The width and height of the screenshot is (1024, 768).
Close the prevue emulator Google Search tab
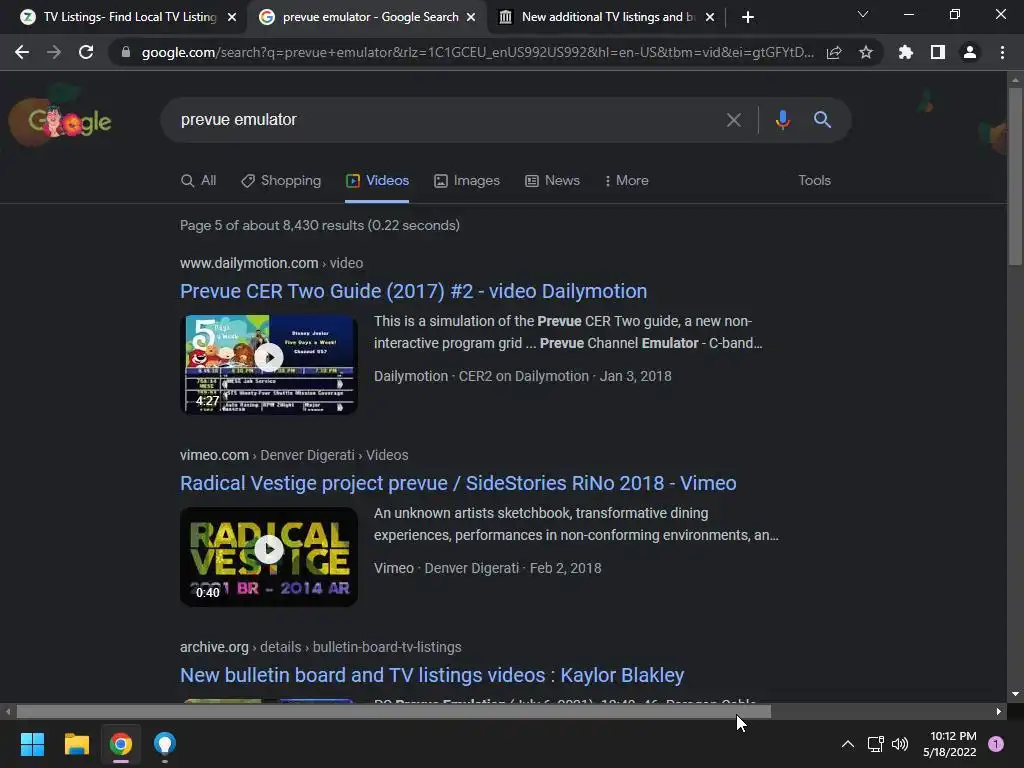click(x=471, y=17)
